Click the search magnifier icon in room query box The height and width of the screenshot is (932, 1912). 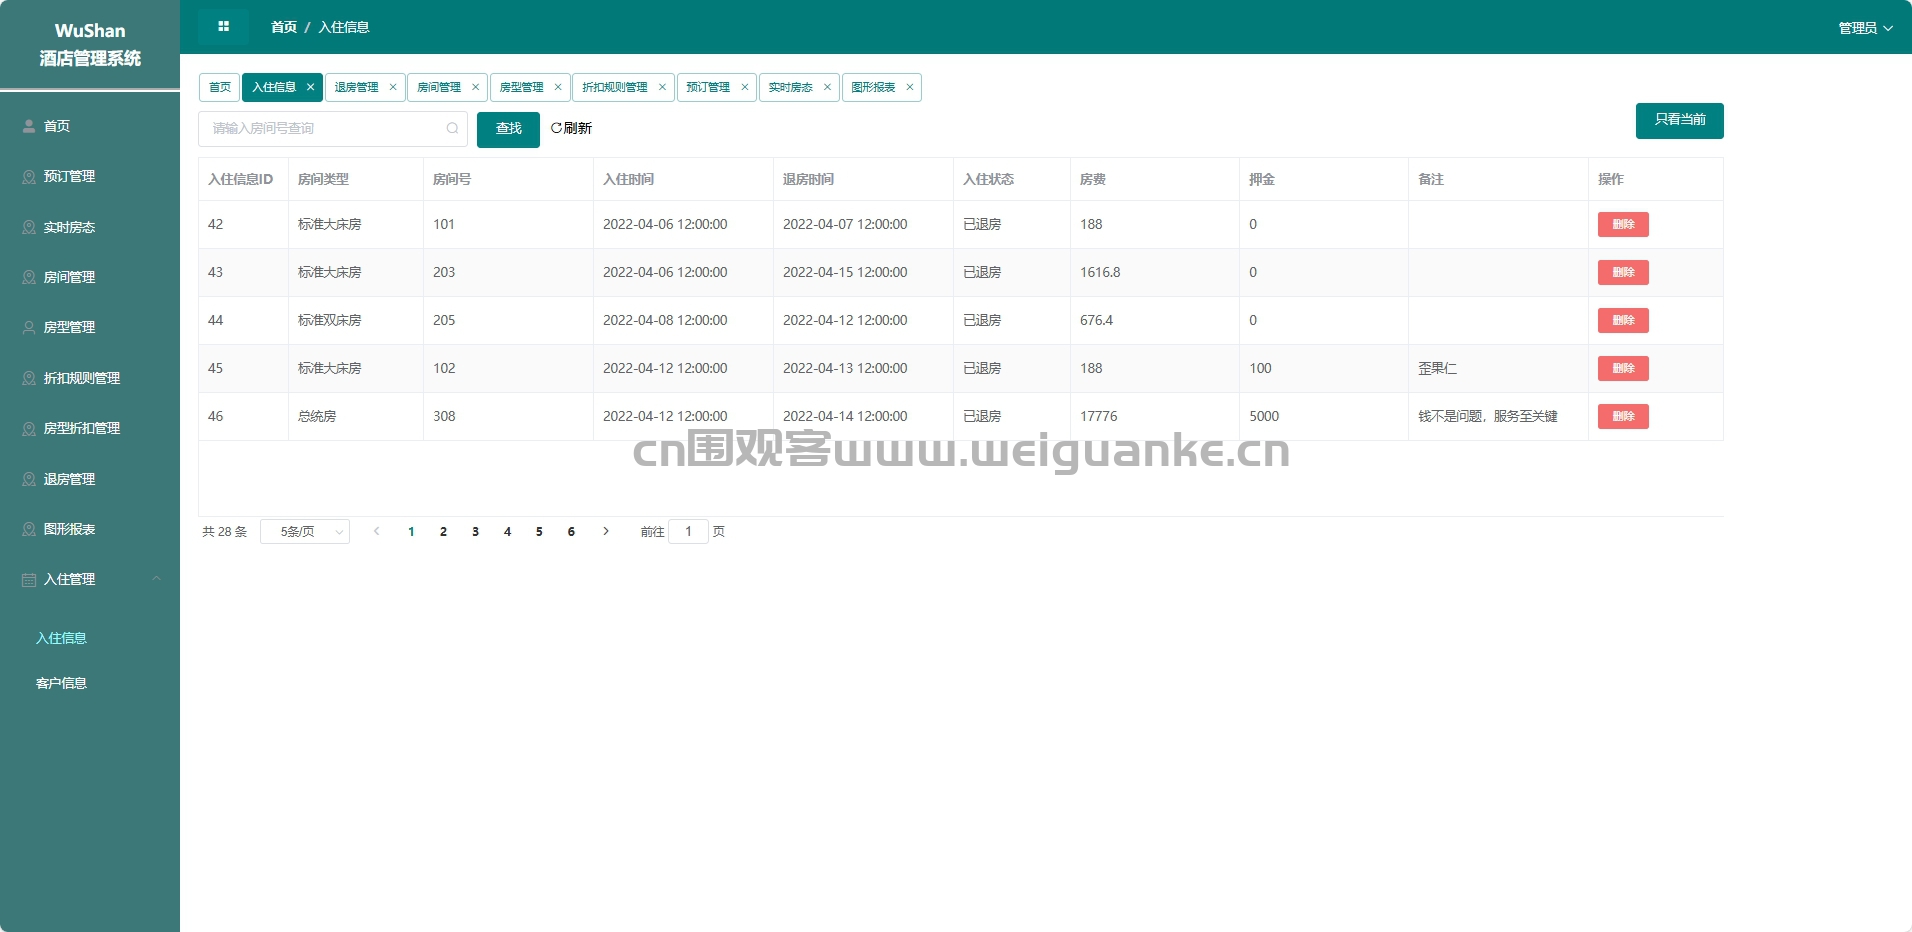click(452, 128)
